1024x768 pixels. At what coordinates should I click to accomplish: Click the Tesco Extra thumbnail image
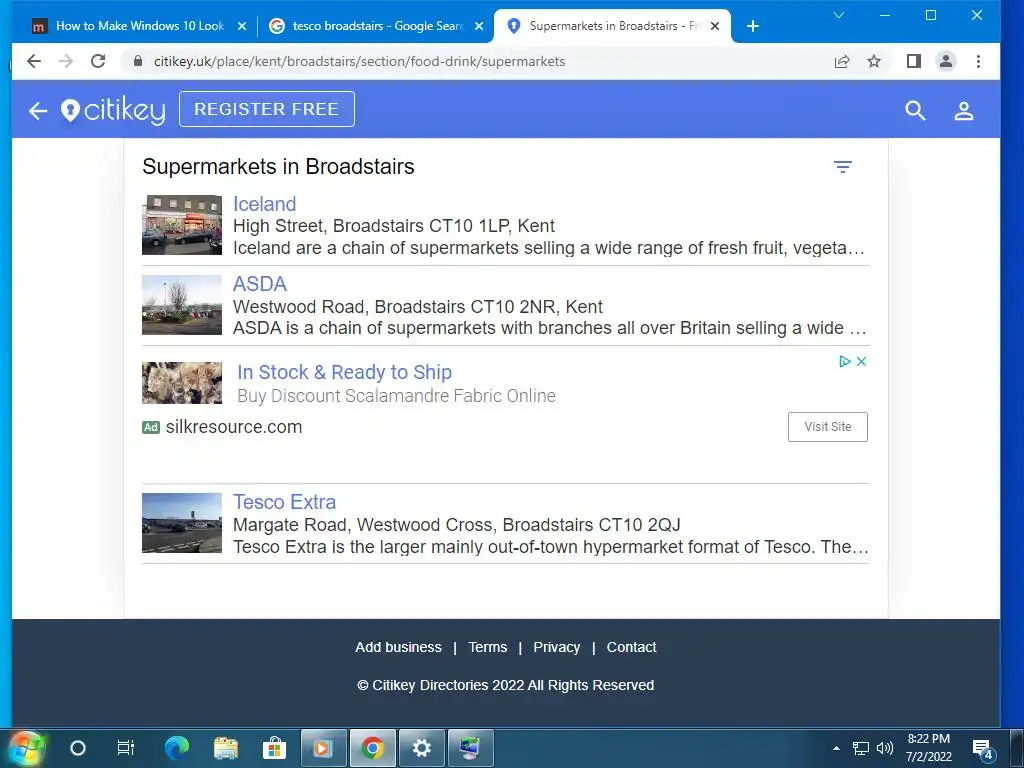[x=182, y=523]
